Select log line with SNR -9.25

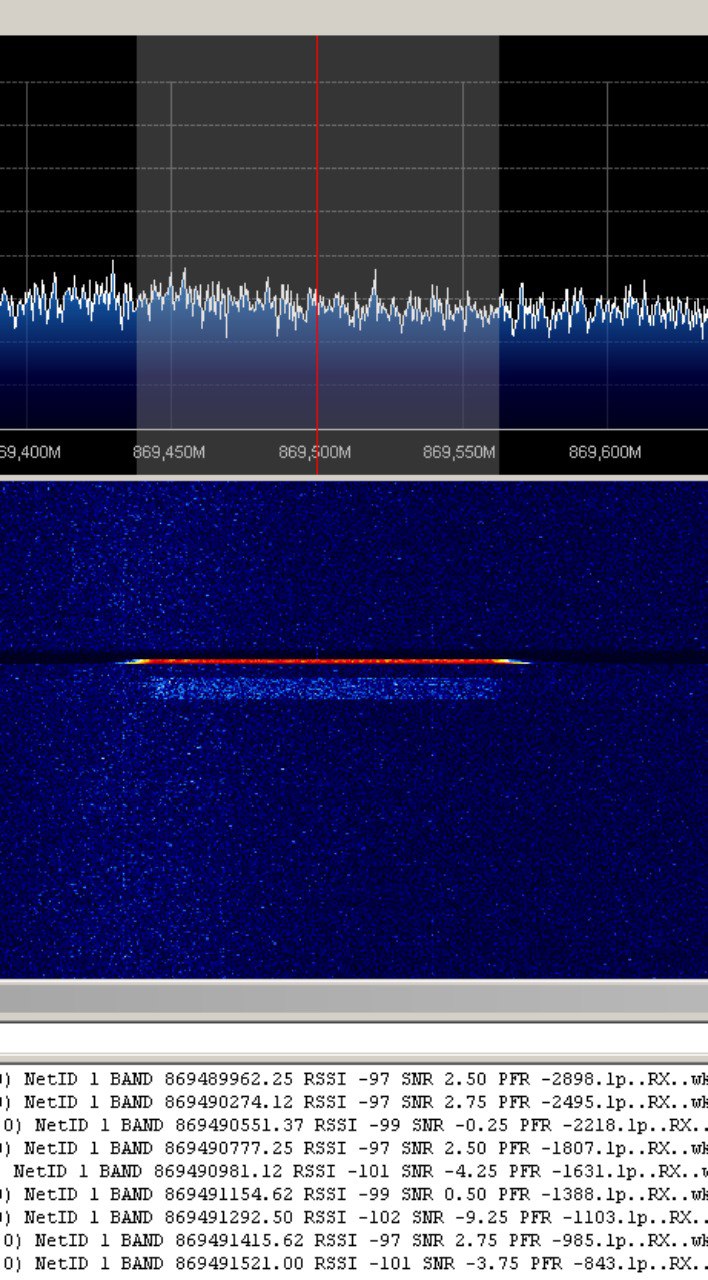[354, 1217]
